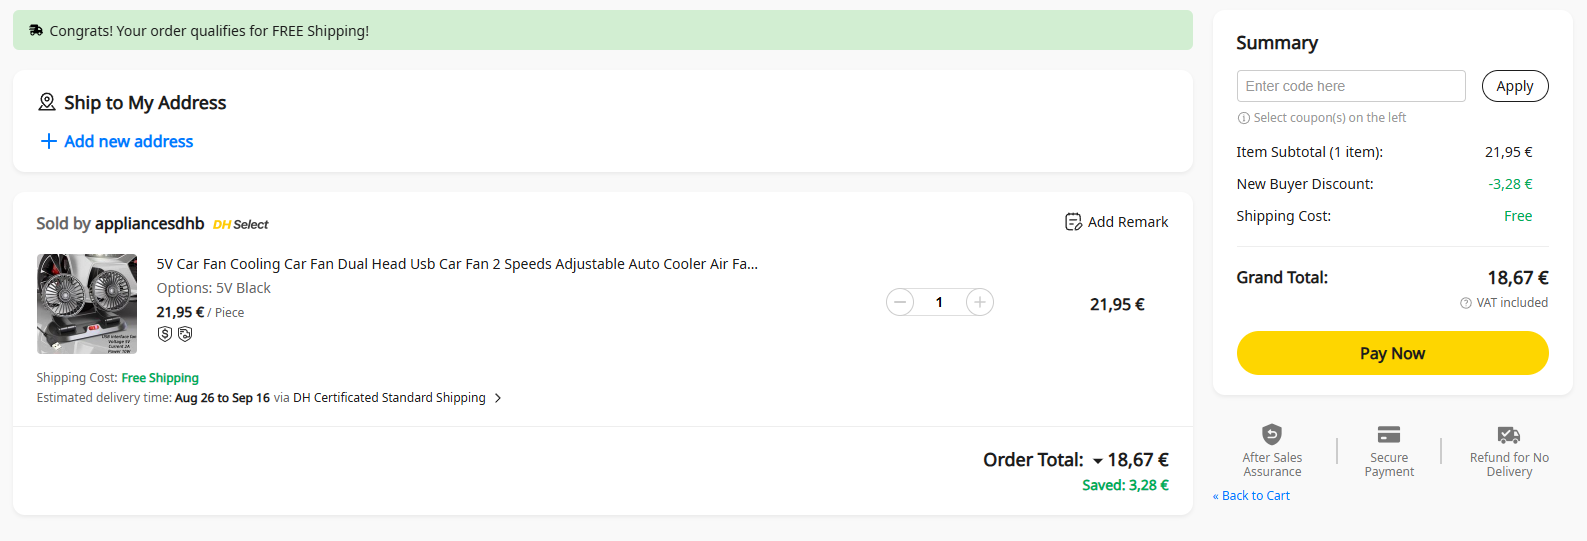Image resolution: width=1587 pixels, height=541 pixels.
Task: Click the plus icon for adding address
Action: tap(48, 141)
